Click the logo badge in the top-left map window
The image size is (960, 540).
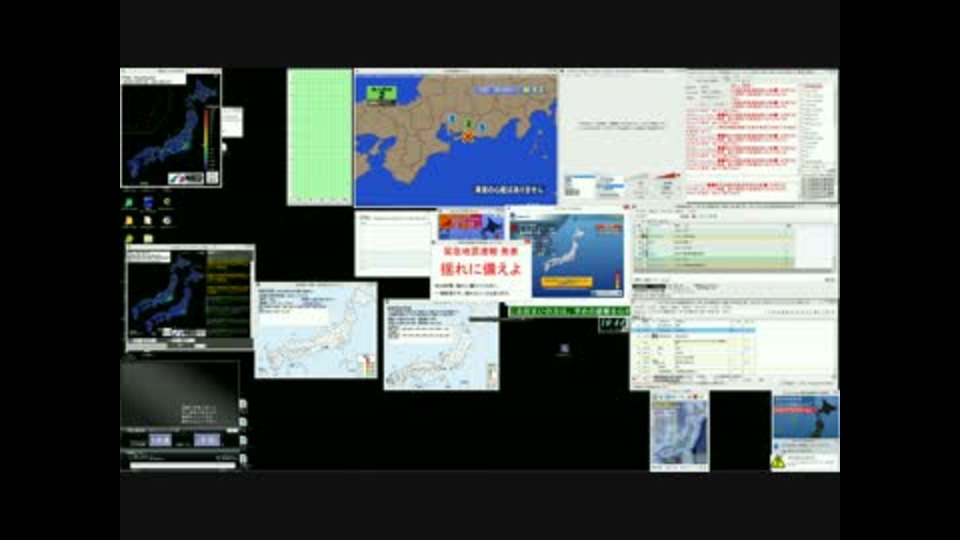click(186, 178)
